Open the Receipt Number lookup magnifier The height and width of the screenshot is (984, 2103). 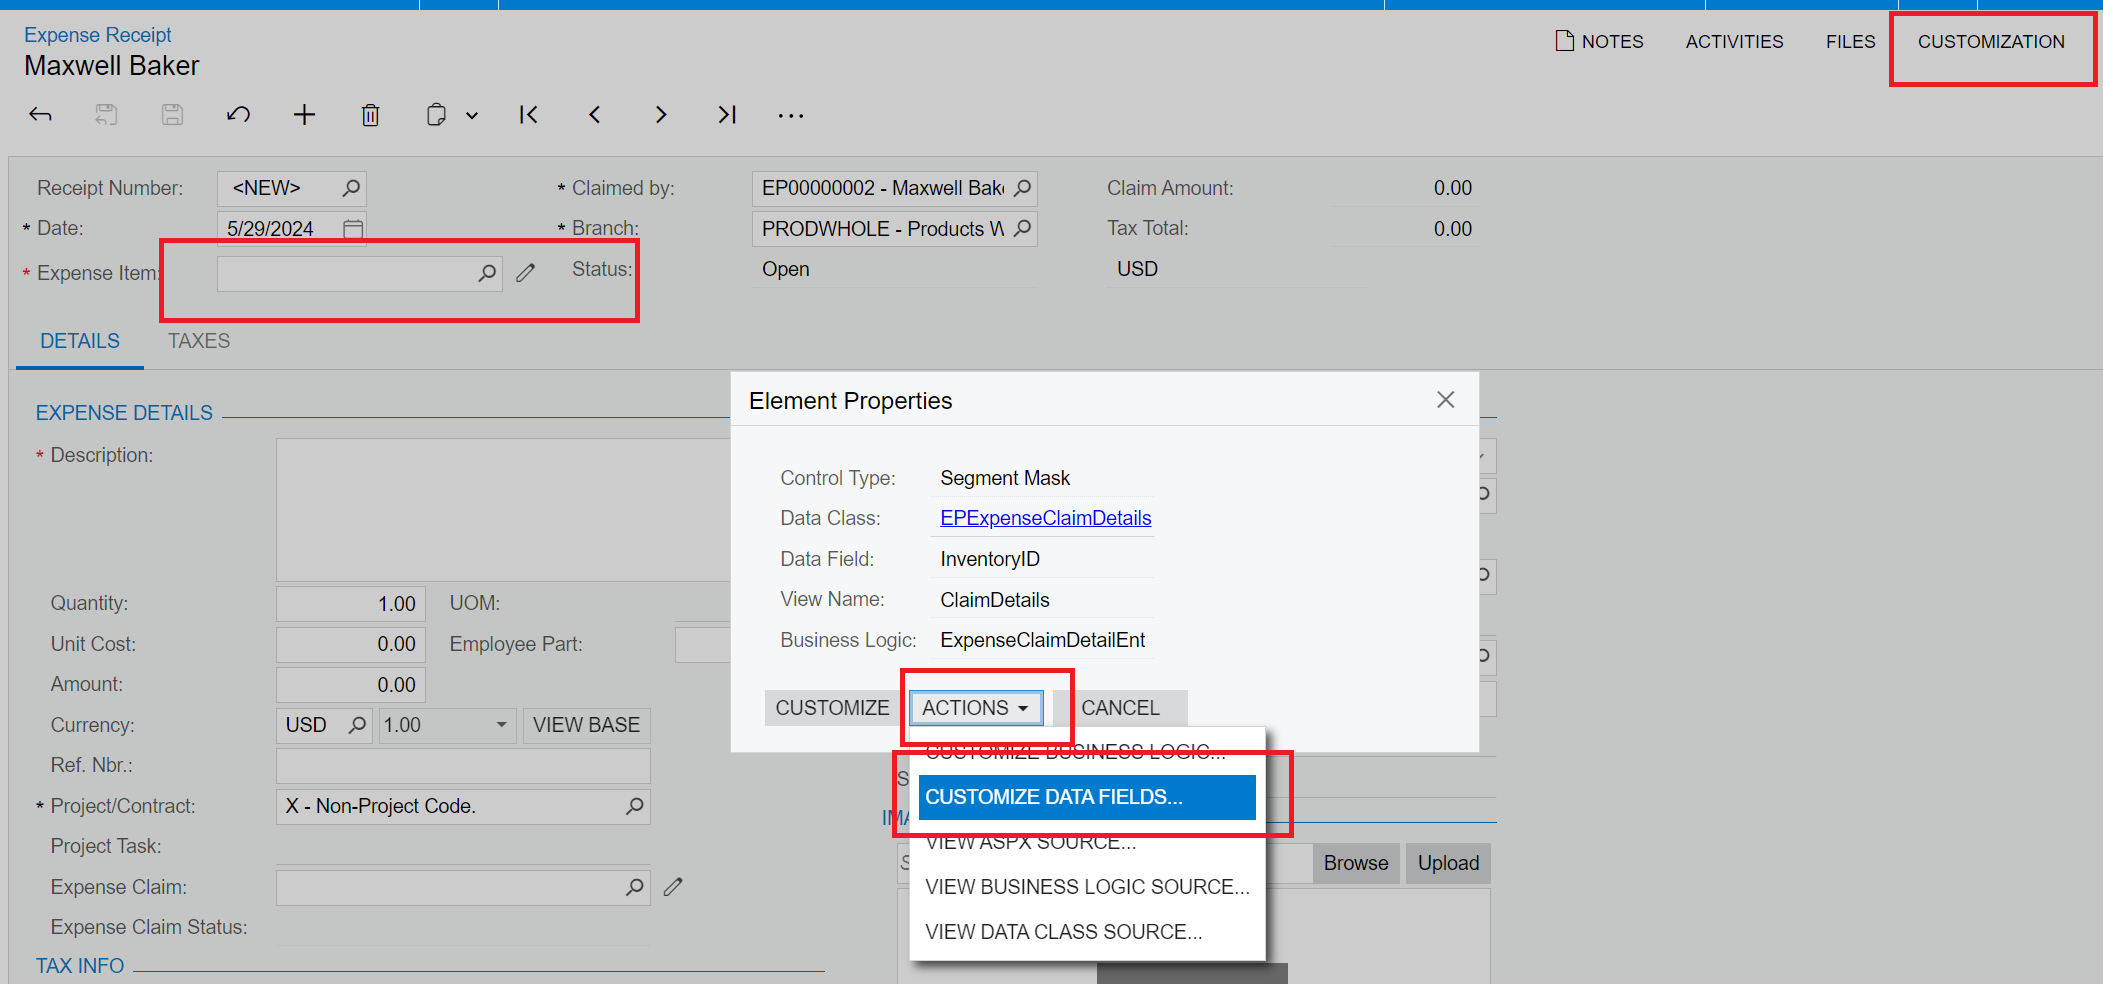click(351, 188)
